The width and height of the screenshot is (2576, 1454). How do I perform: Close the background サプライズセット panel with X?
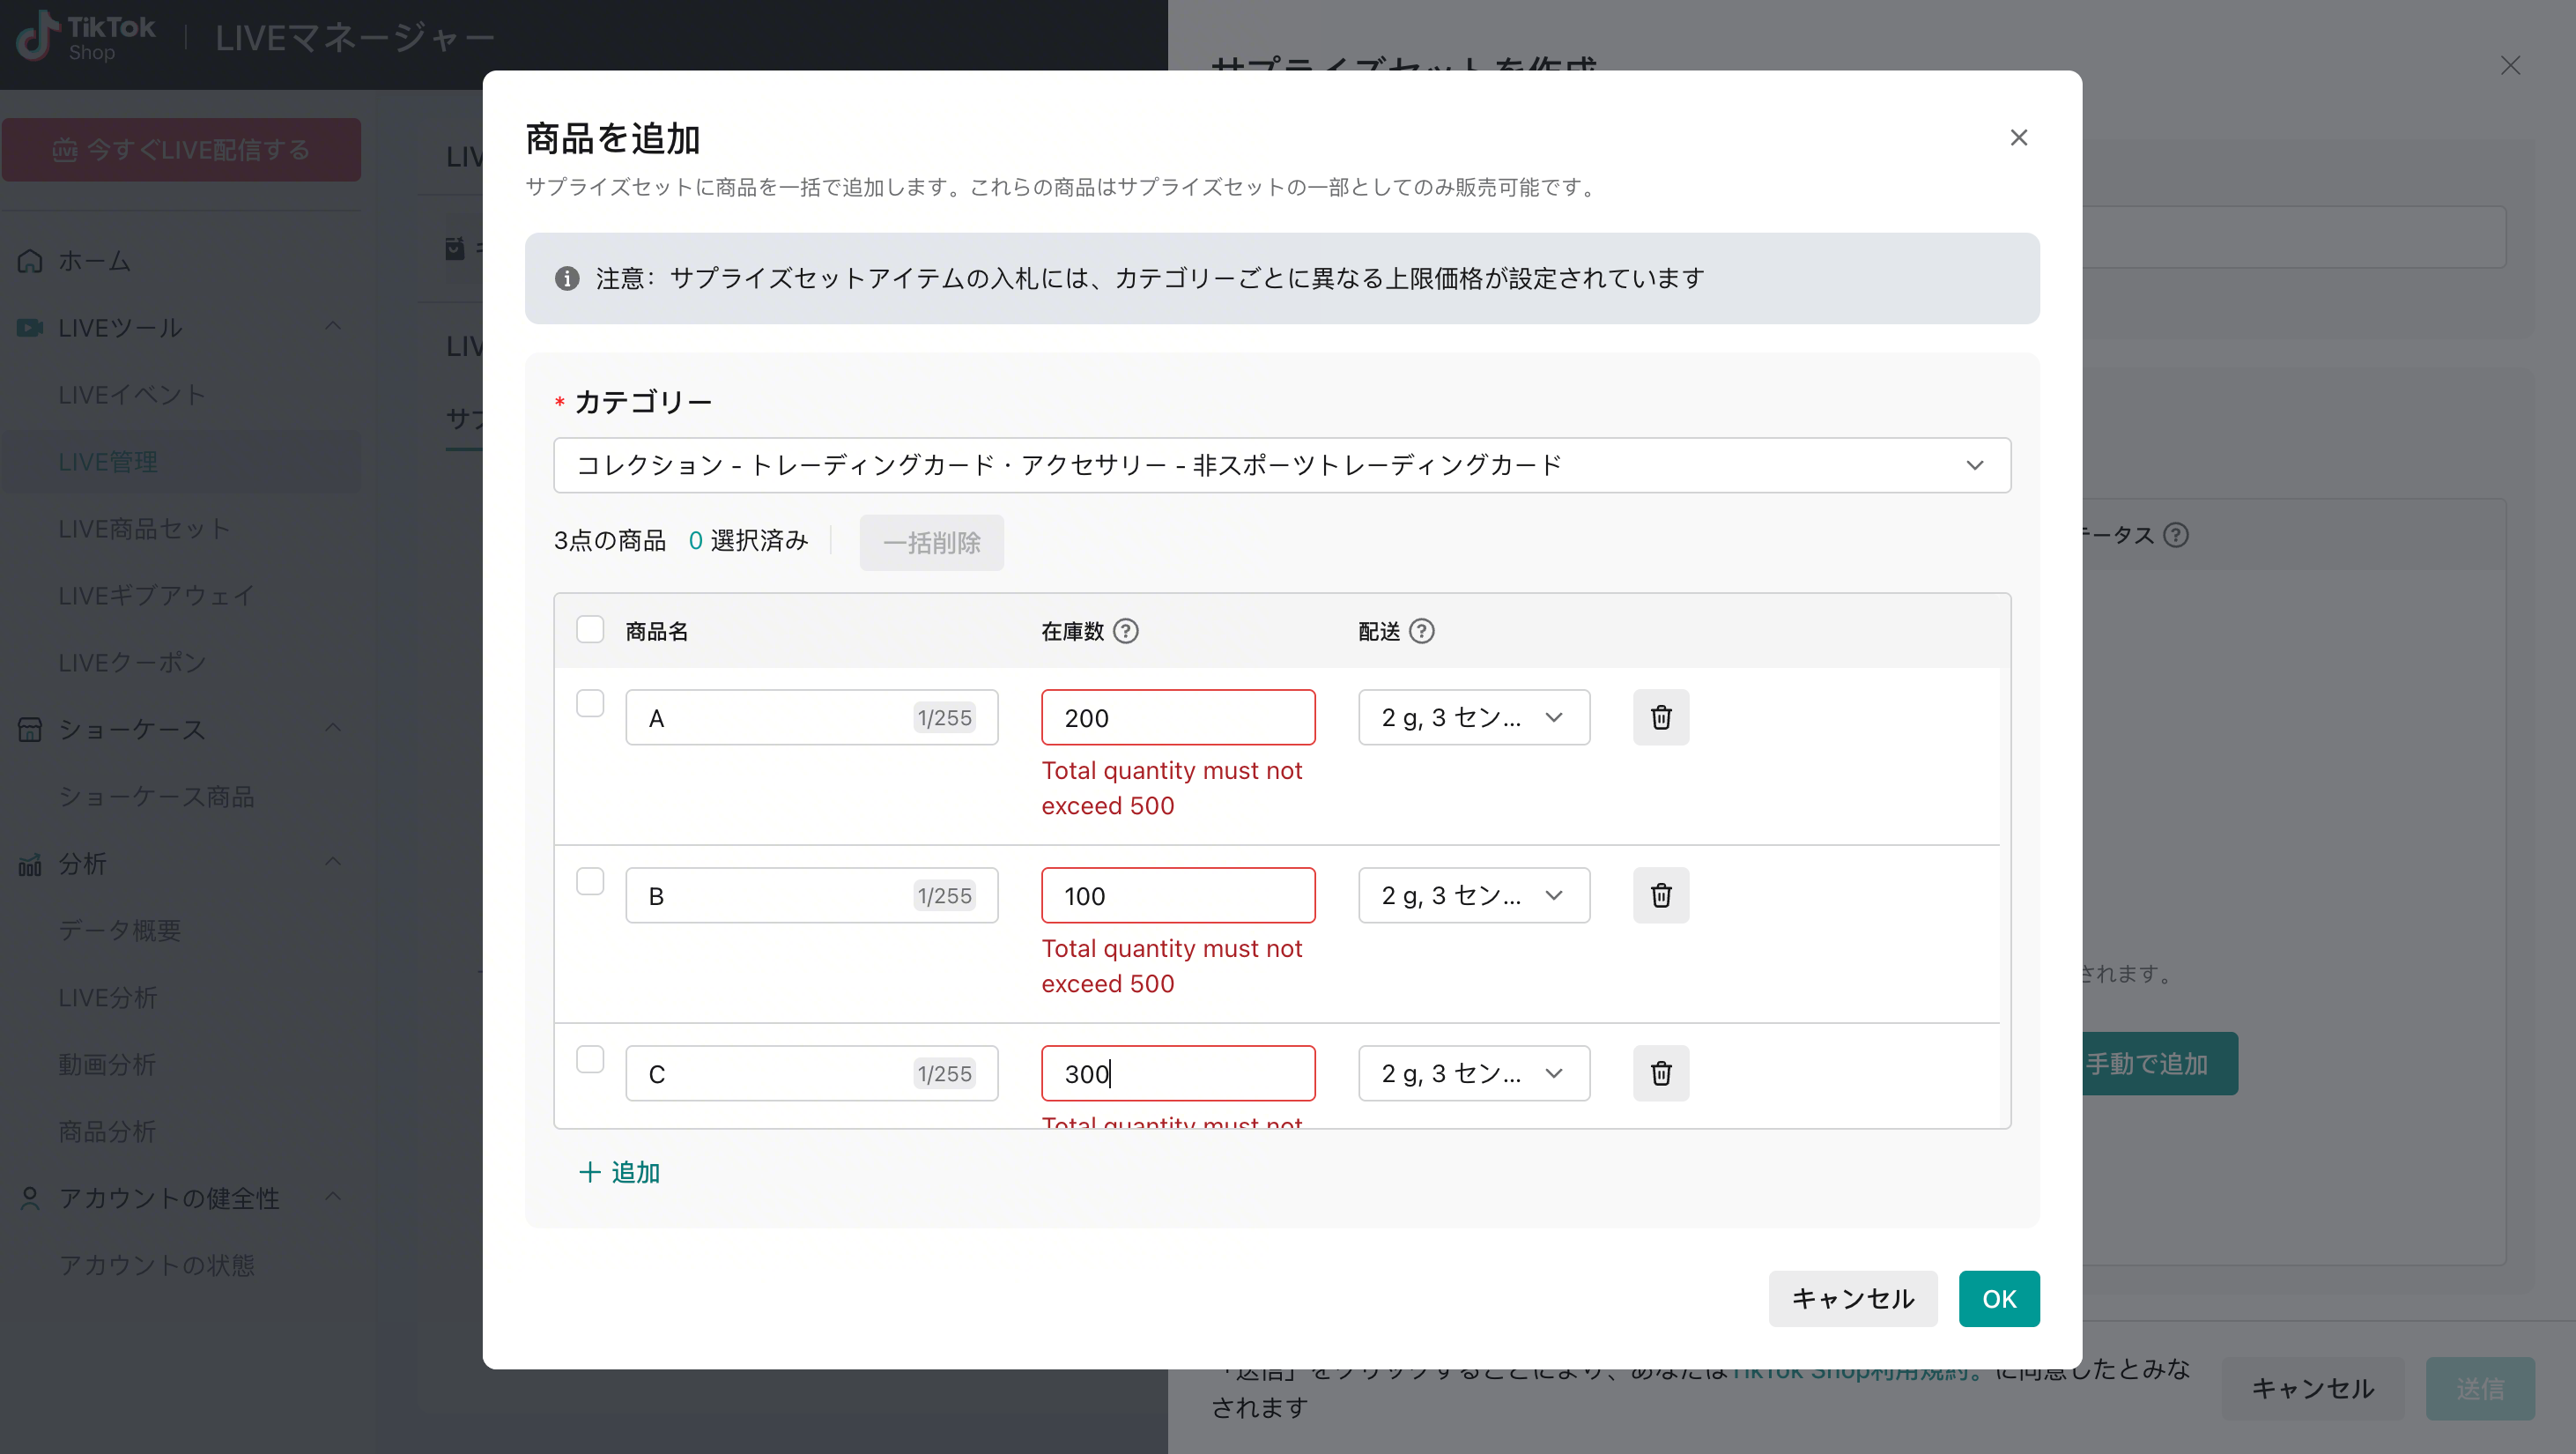(2510, 66)
